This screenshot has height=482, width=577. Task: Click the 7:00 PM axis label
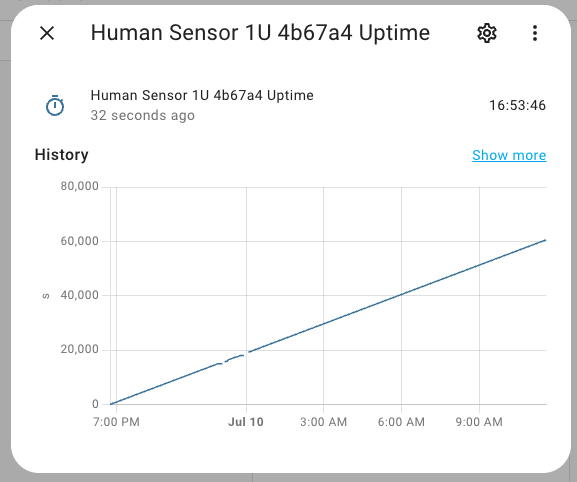tap(116, 422)
